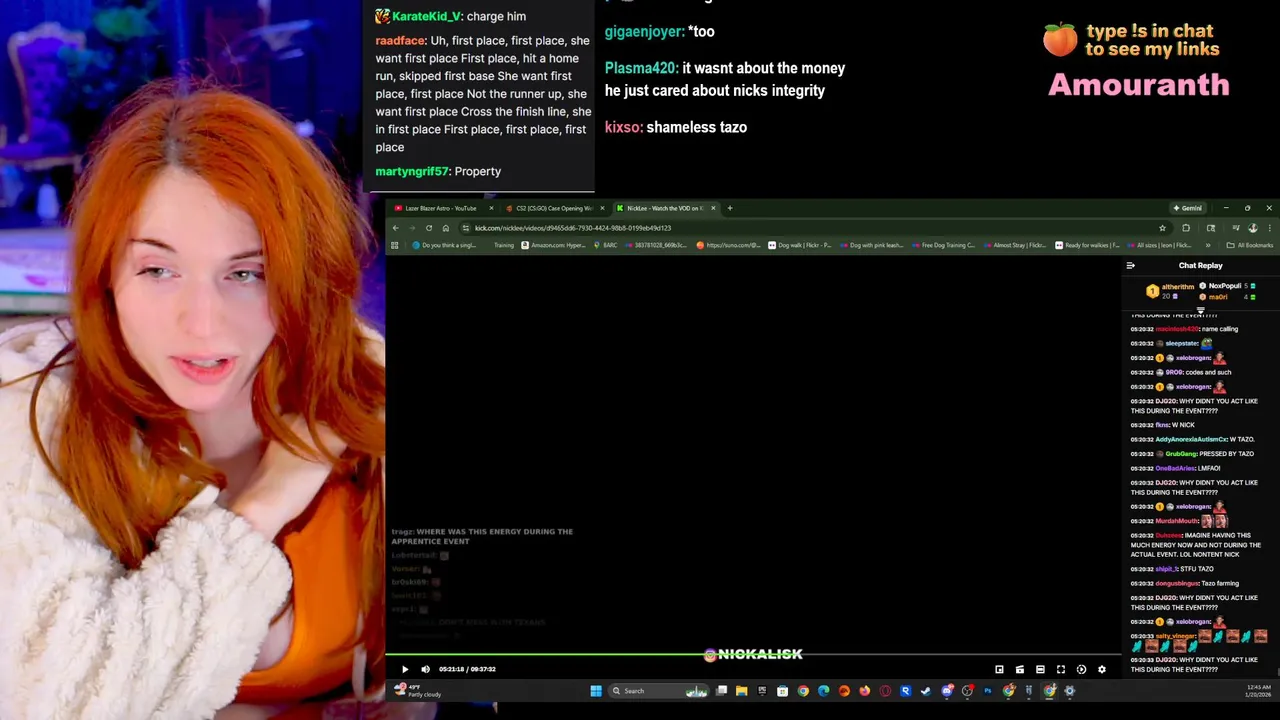
Task: Bookmark this page with the star icon
Action: (1162, 228)
